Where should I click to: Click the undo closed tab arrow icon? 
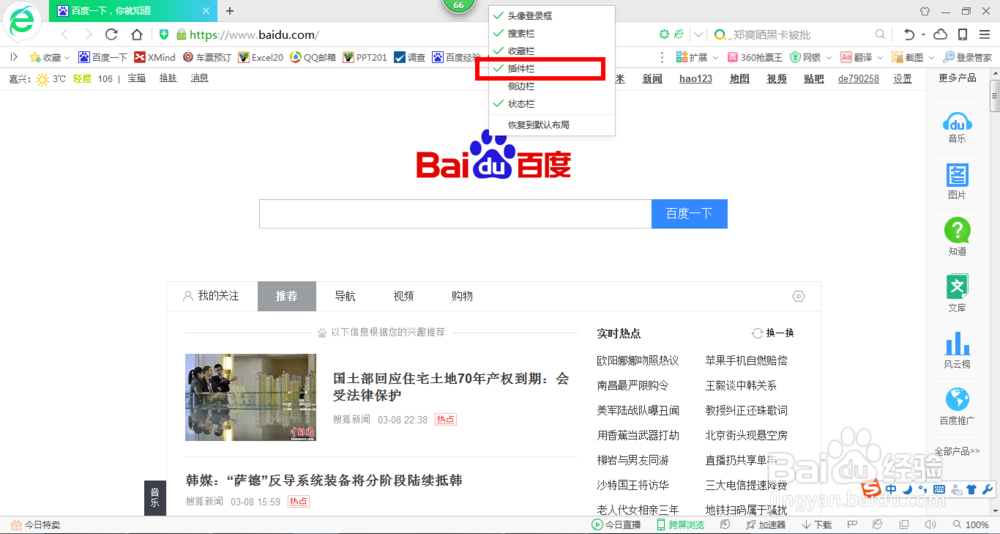pos(909,34)
